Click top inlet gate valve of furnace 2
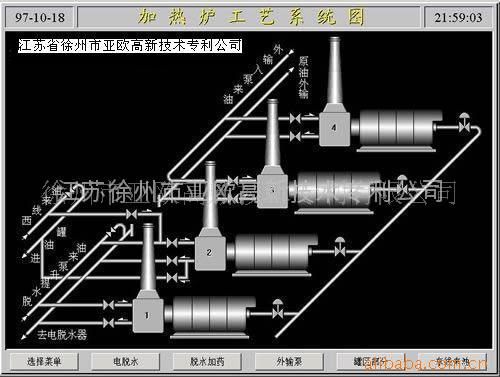 tap(172, 243)
